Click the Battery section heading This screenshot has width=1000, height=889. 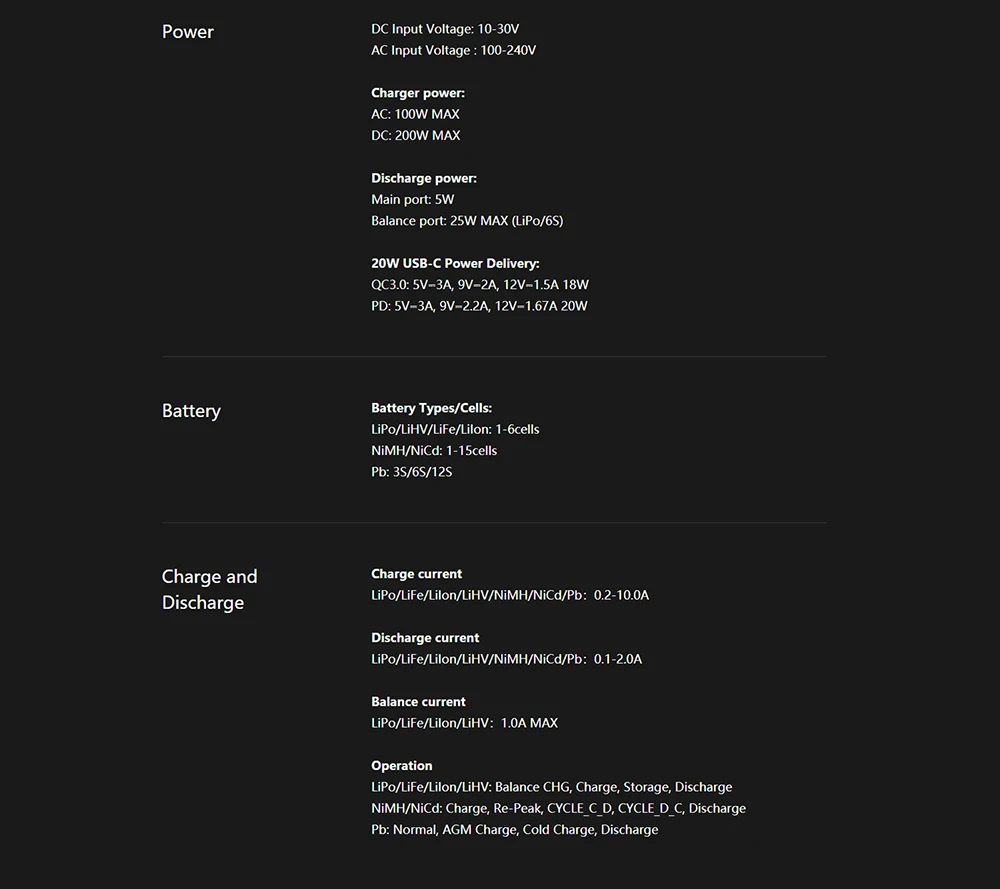pyautogui.click(x=191, y=411)
